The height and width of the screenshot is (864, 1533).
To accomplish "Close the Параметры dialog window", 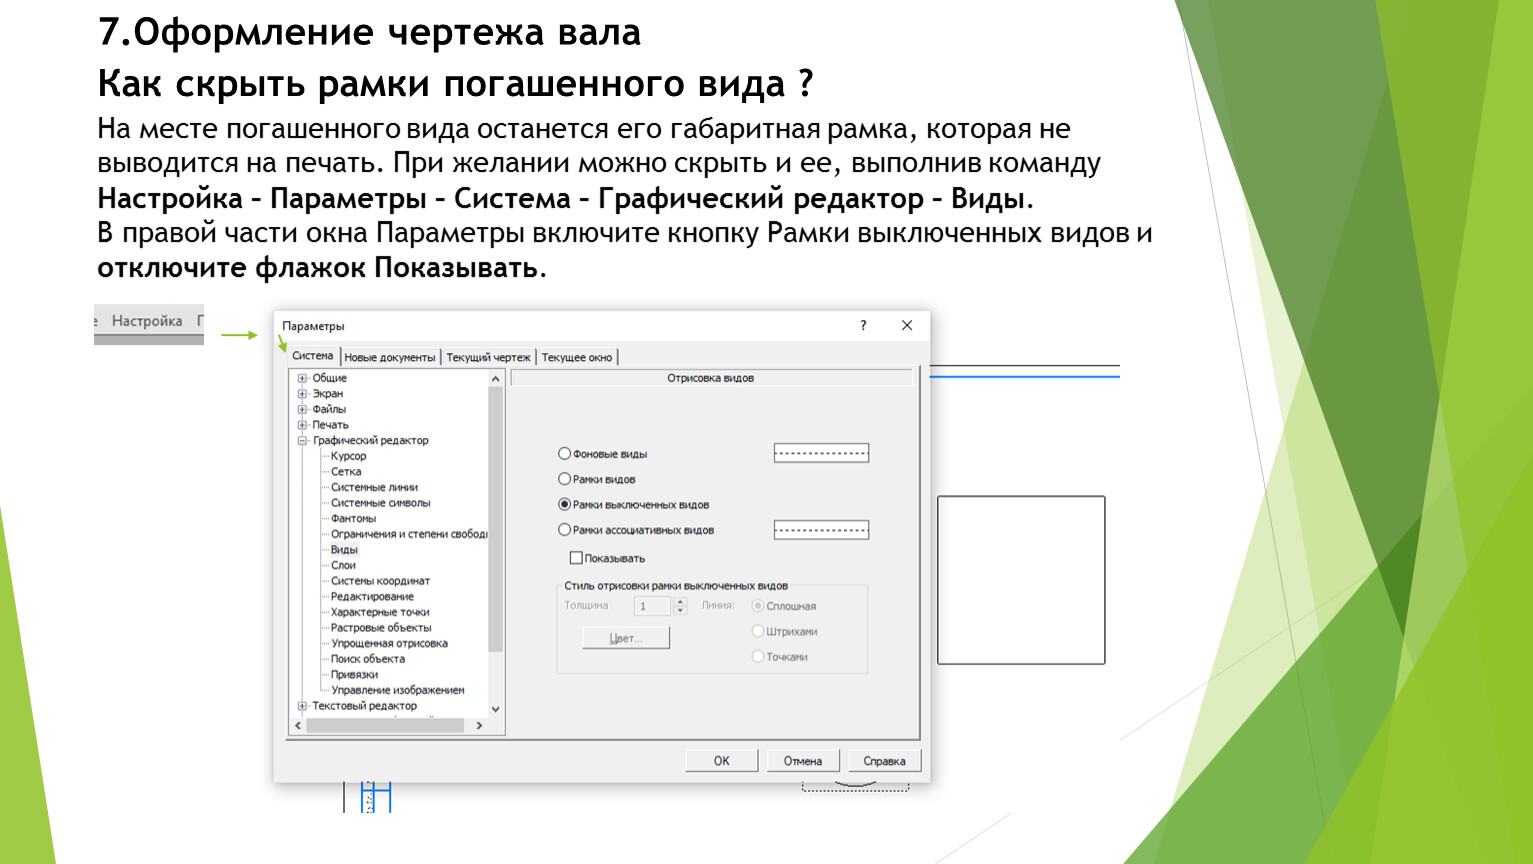I will pos(906,326).
